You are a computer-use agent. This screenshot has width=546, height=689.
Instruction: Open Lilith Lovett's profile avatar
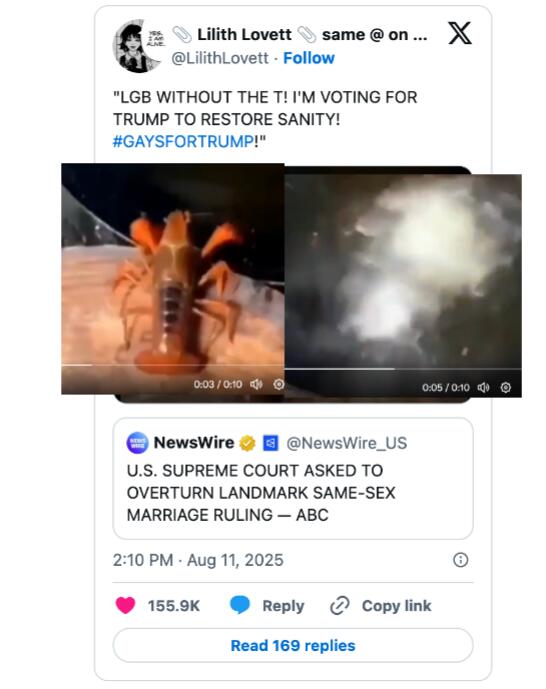click(139, 45)
